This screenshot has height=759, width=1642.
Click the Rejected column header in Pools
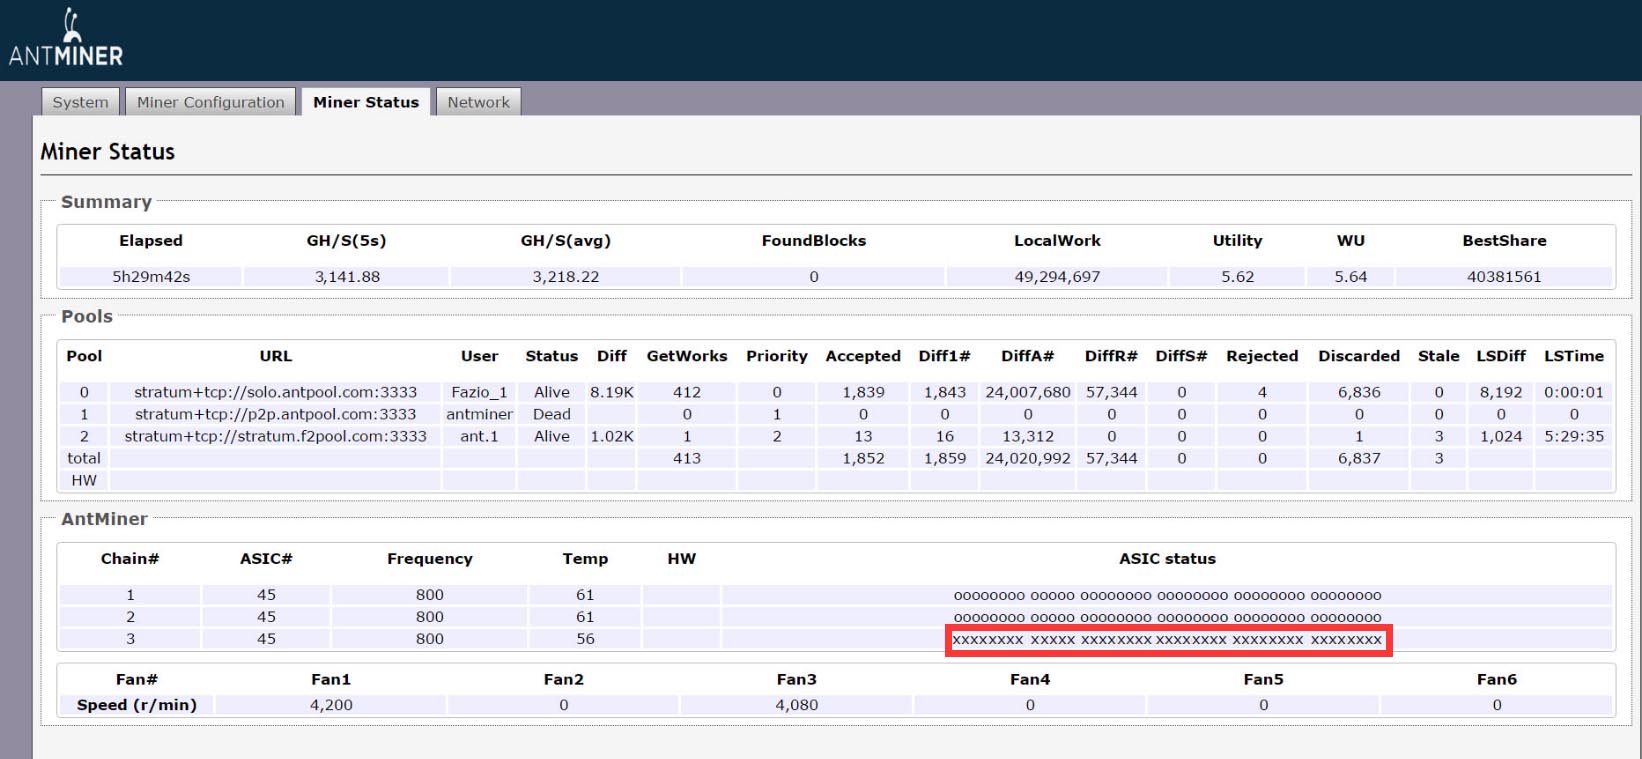point(1261,356)
